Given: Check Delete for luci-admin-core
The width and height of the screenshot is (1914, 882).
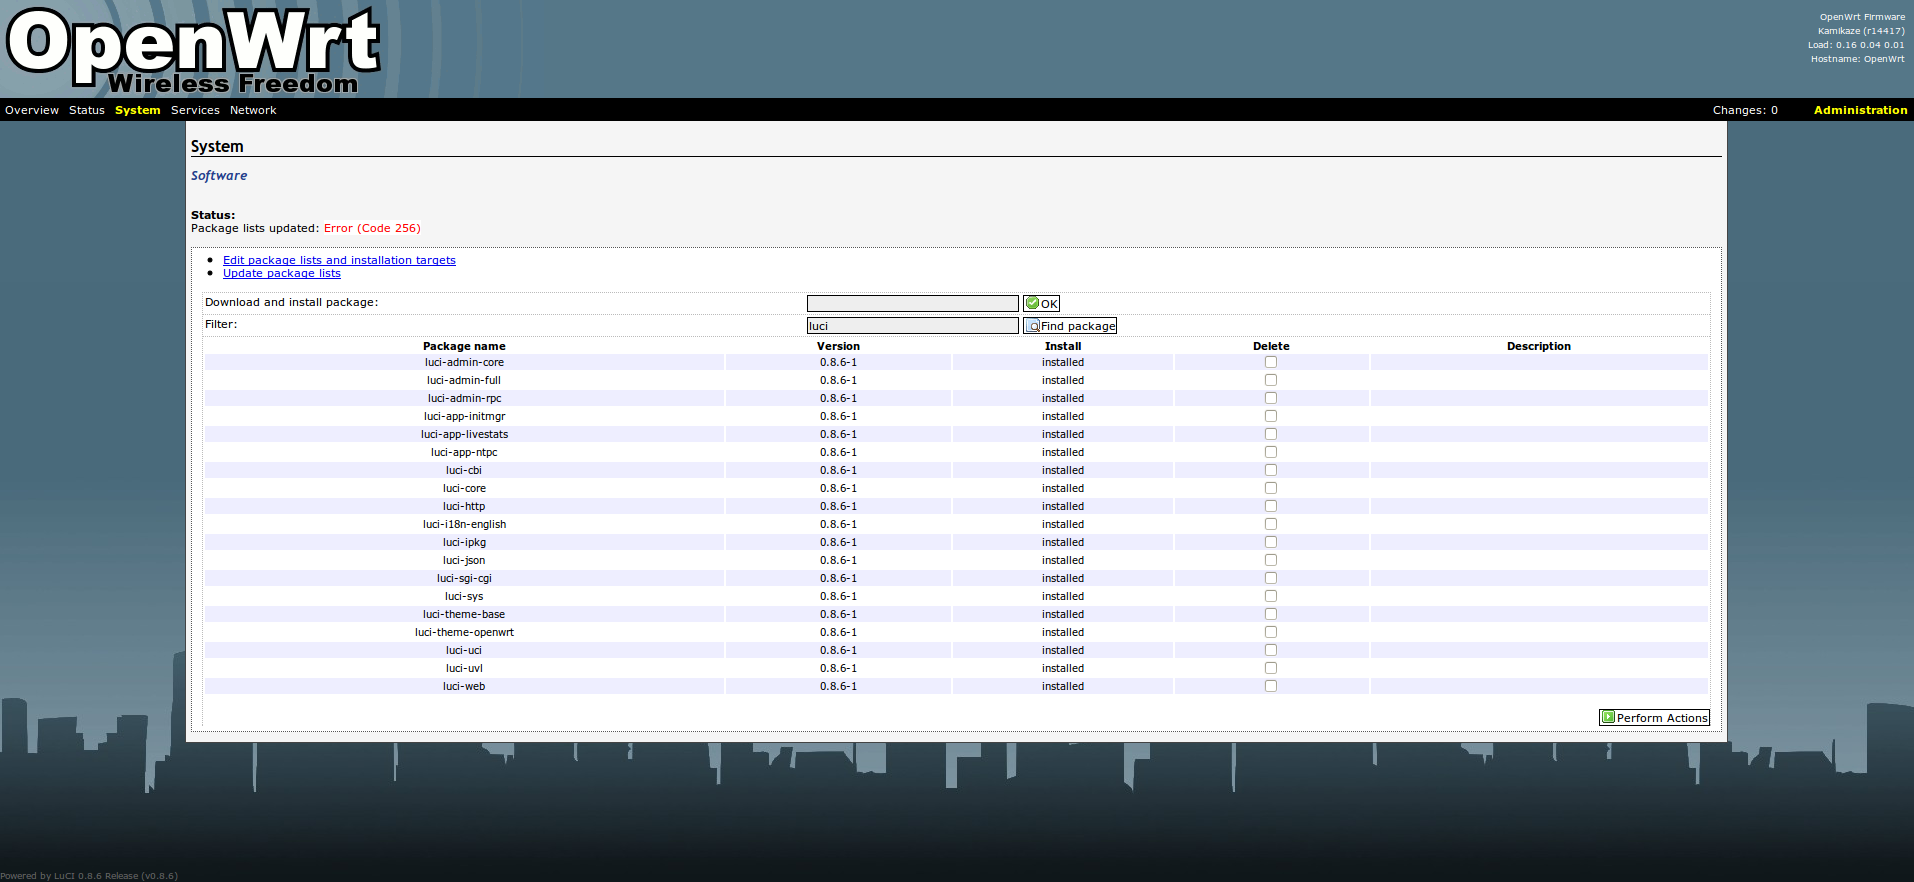Looking at the screenshot, I should [x=1271, y=362].
